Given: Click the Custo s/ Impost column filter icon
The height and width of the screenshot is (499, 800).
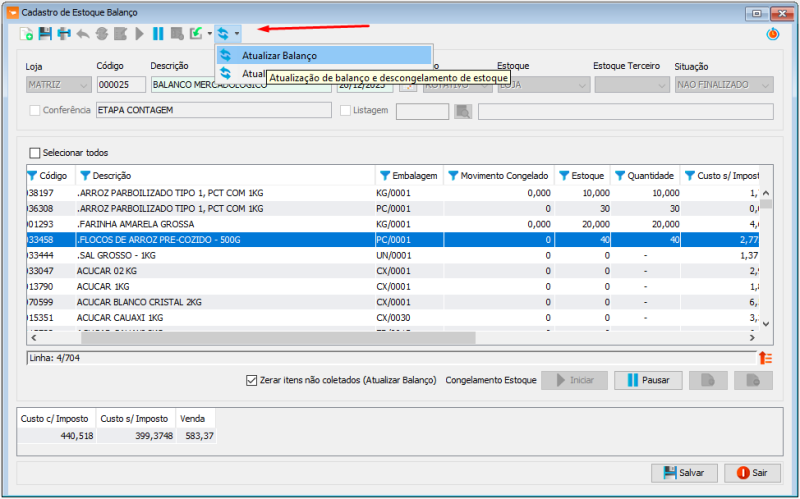Looking at the screenshot, I should coord(690,176).
